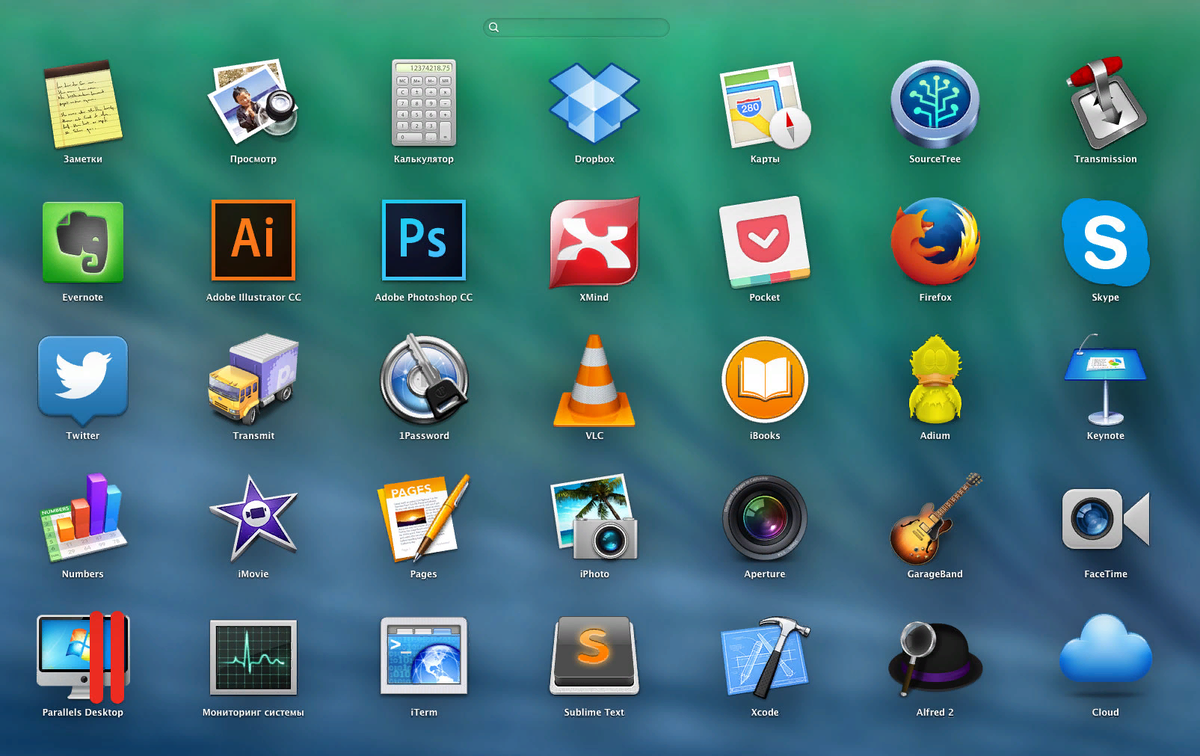This screenshot has width=1200, height=756.
Task: Open Xcode
Action: (x=765, y=657)
